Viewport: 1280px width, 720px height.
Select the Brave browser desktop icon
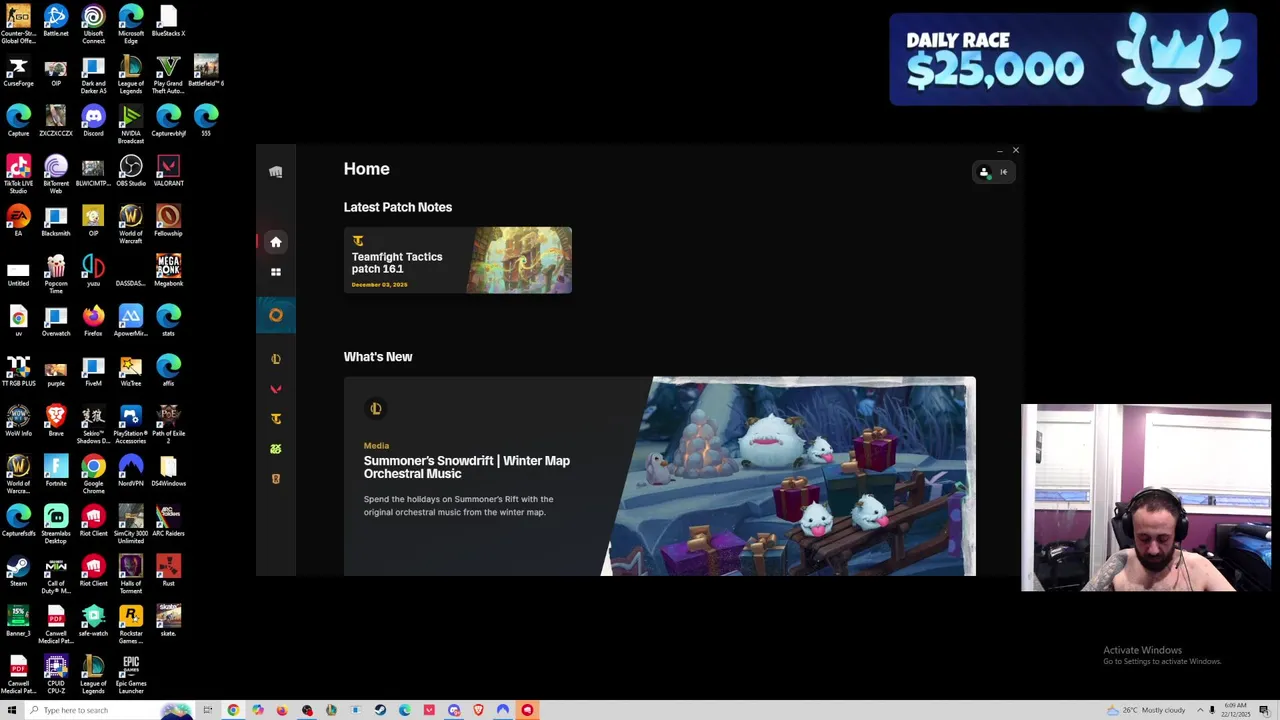point(56,421)
